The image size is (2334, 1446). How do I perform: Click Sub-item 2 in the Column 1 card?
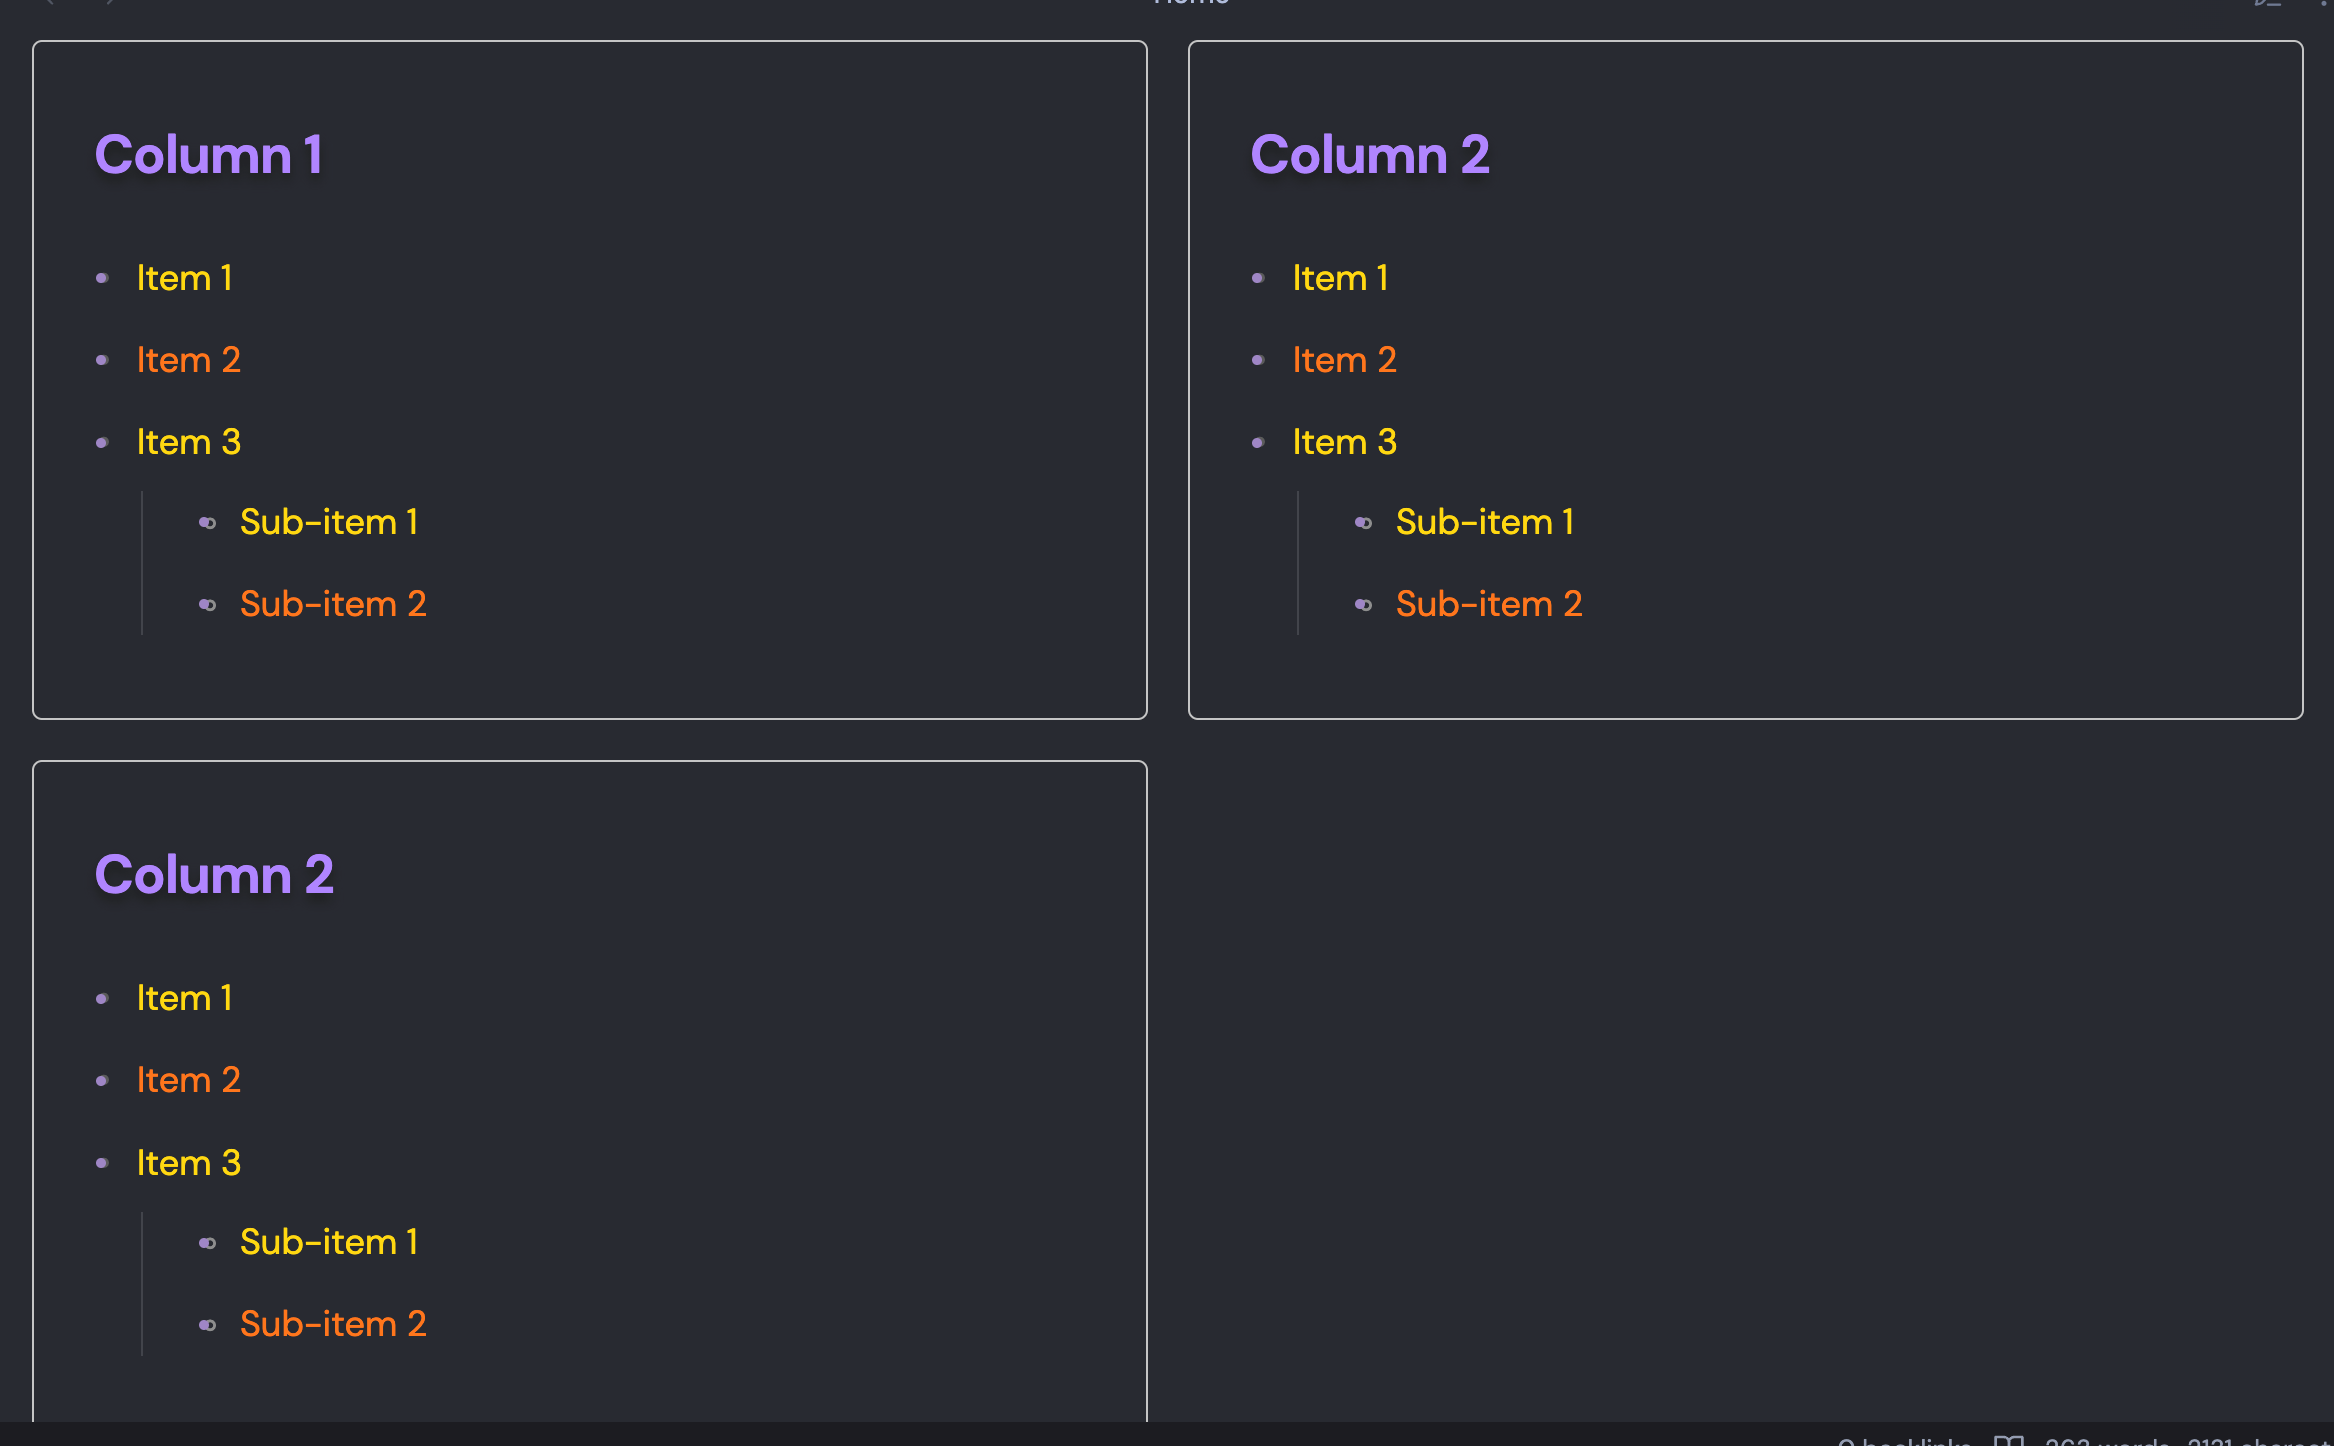[333, 604]
